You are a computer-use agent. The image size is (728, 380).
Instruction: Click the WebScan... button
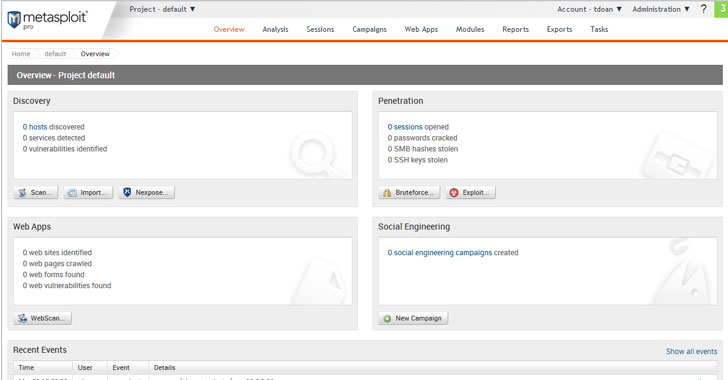pos(43,318)
